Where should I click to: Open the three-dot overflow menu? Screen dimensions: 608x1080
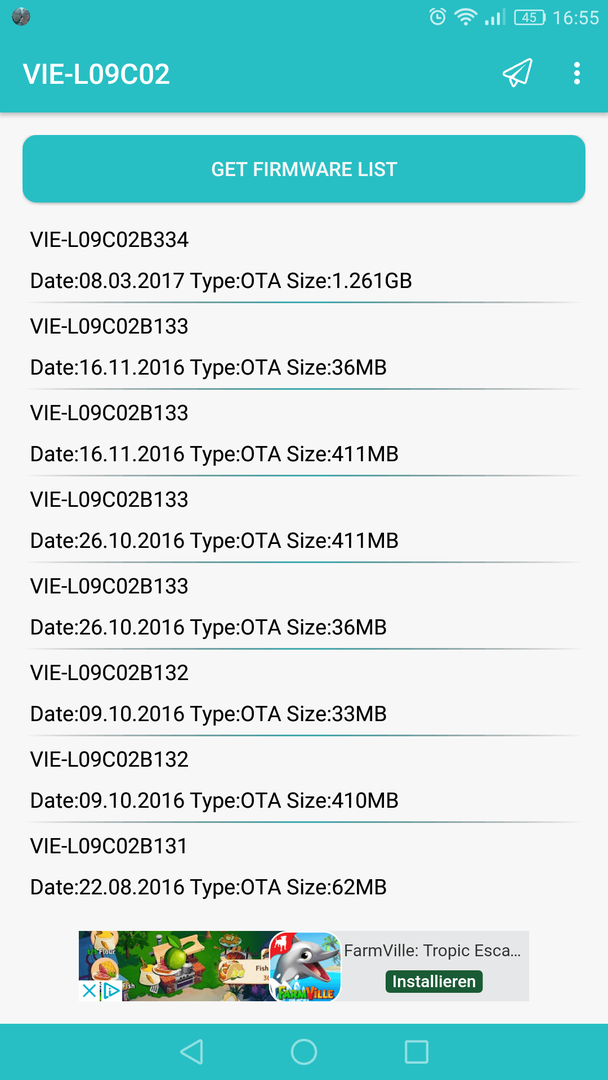577,73
